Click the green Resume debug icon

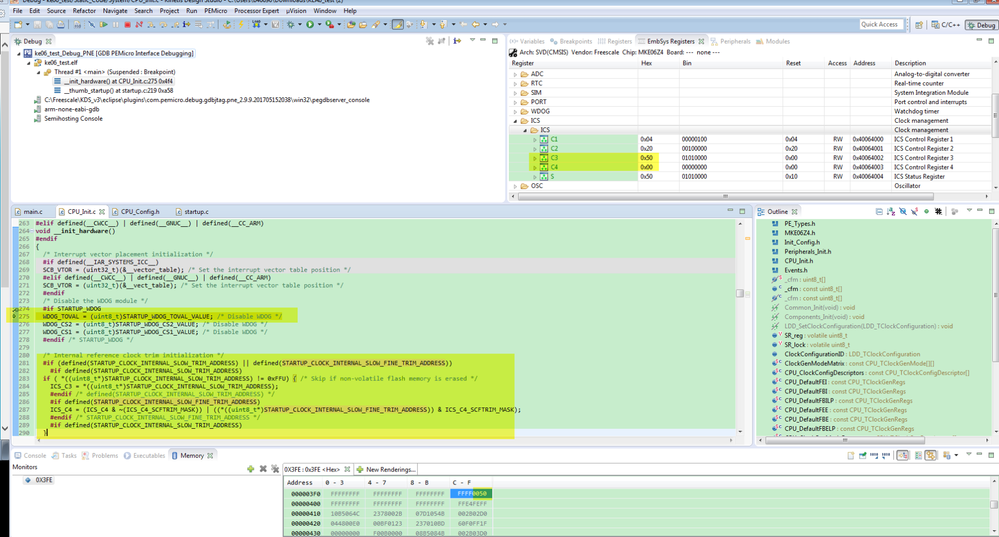click(103, 24)
